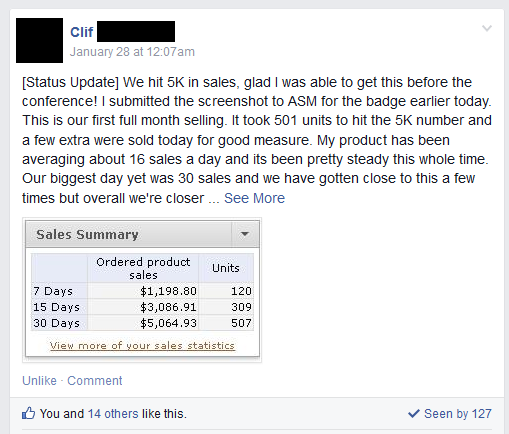Open View more of your sales statistics

(142, 346)
